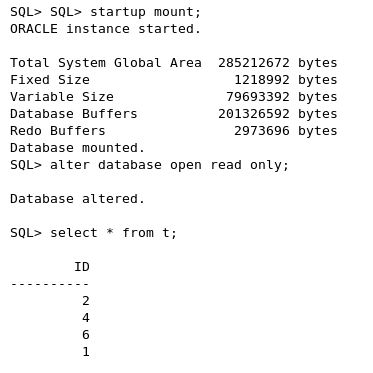373x373 pixels.
Task: Click result row with value 2
Action: click(86, 301)
